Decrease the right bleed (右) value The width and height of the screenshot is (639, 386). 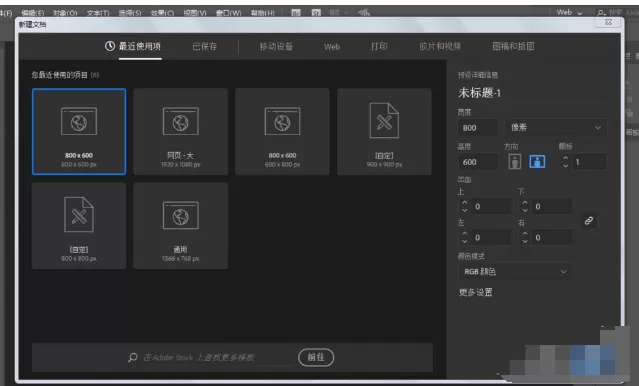[525, 241]
